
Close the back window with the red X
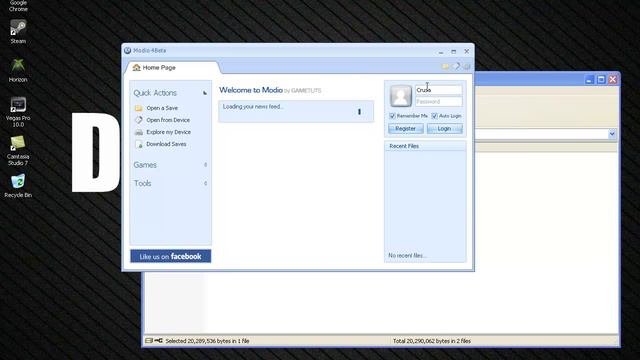point(613,80)
